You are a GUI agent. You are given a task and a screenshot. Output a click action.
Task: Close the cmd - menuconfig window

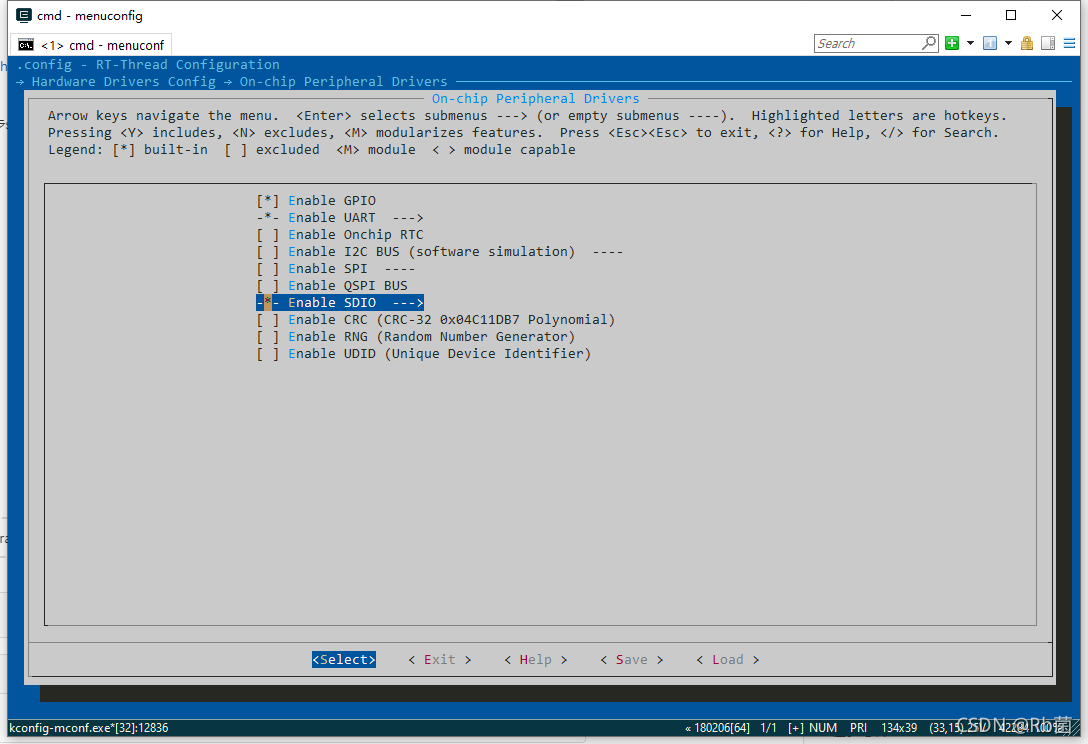tap(1057, 15)
